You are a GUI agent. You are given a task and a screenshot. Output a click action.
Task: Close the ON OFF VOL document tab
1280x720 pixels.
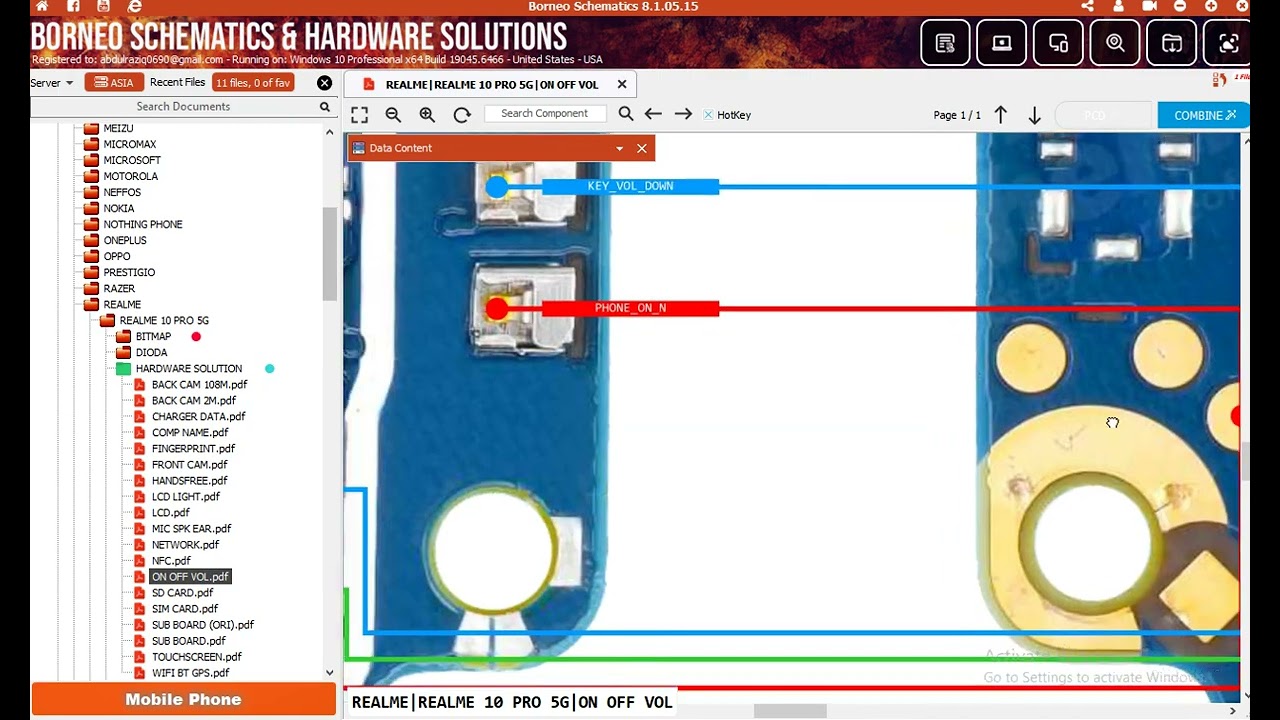622,84
